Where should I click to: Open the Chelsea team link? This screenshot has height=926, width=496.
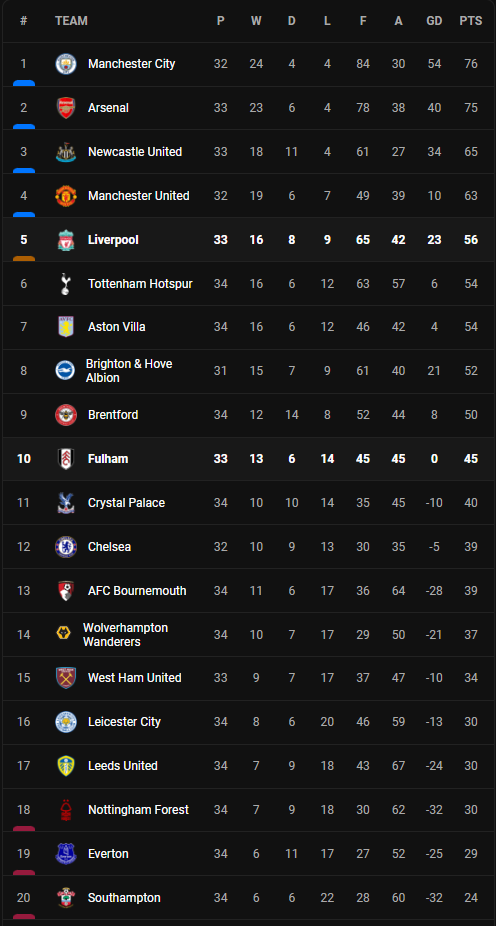coord(109,547)
